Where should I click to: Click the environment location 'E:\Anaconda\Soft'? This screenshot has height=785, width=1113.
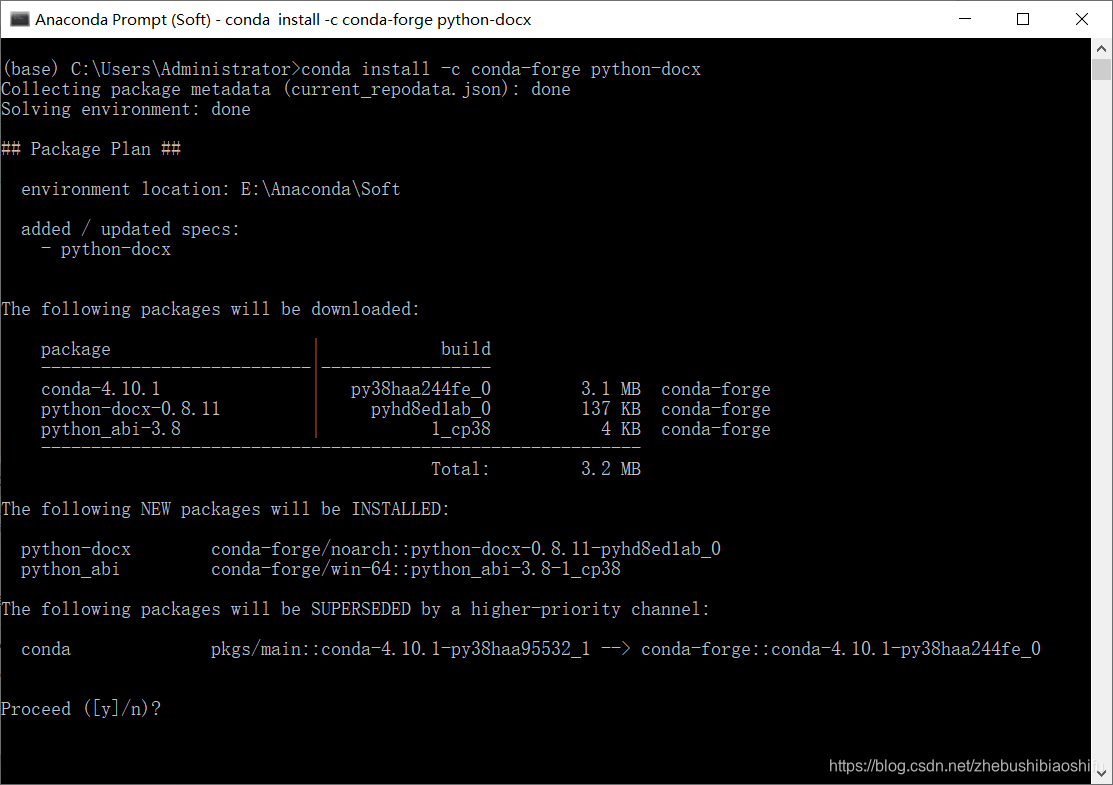click(x=320, y=189)
